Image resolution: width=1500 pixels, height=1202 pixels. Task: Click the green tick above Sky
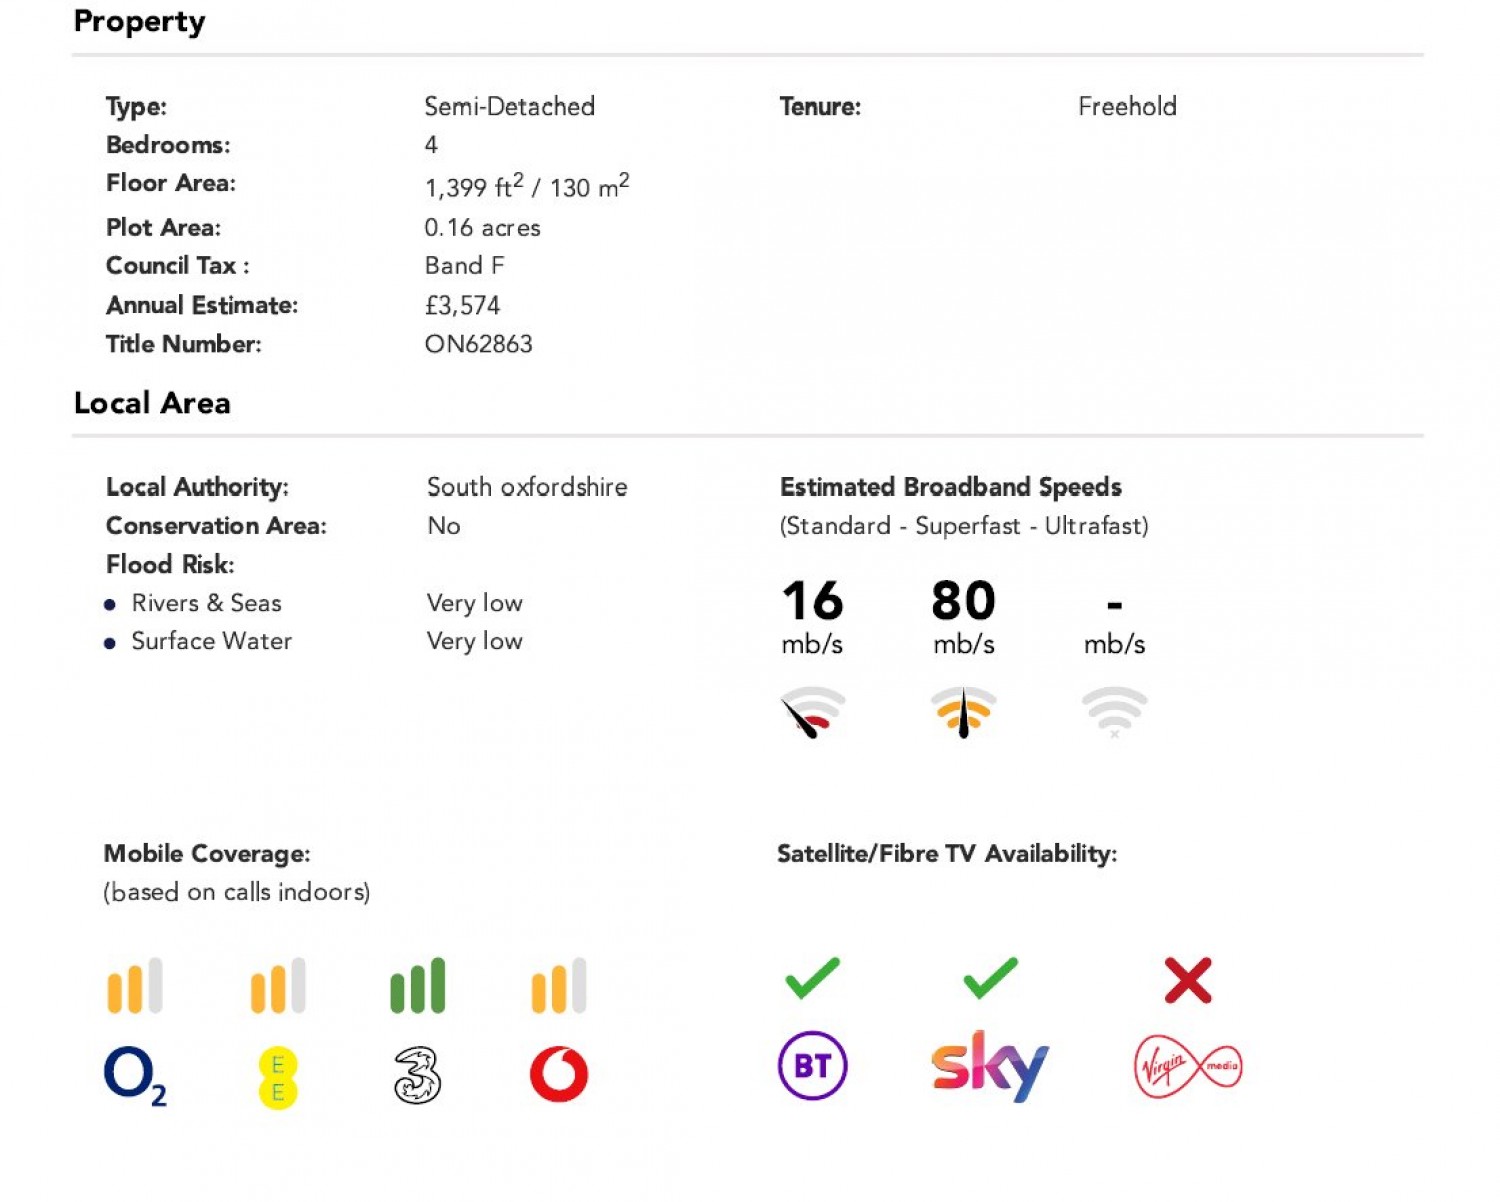990,978
